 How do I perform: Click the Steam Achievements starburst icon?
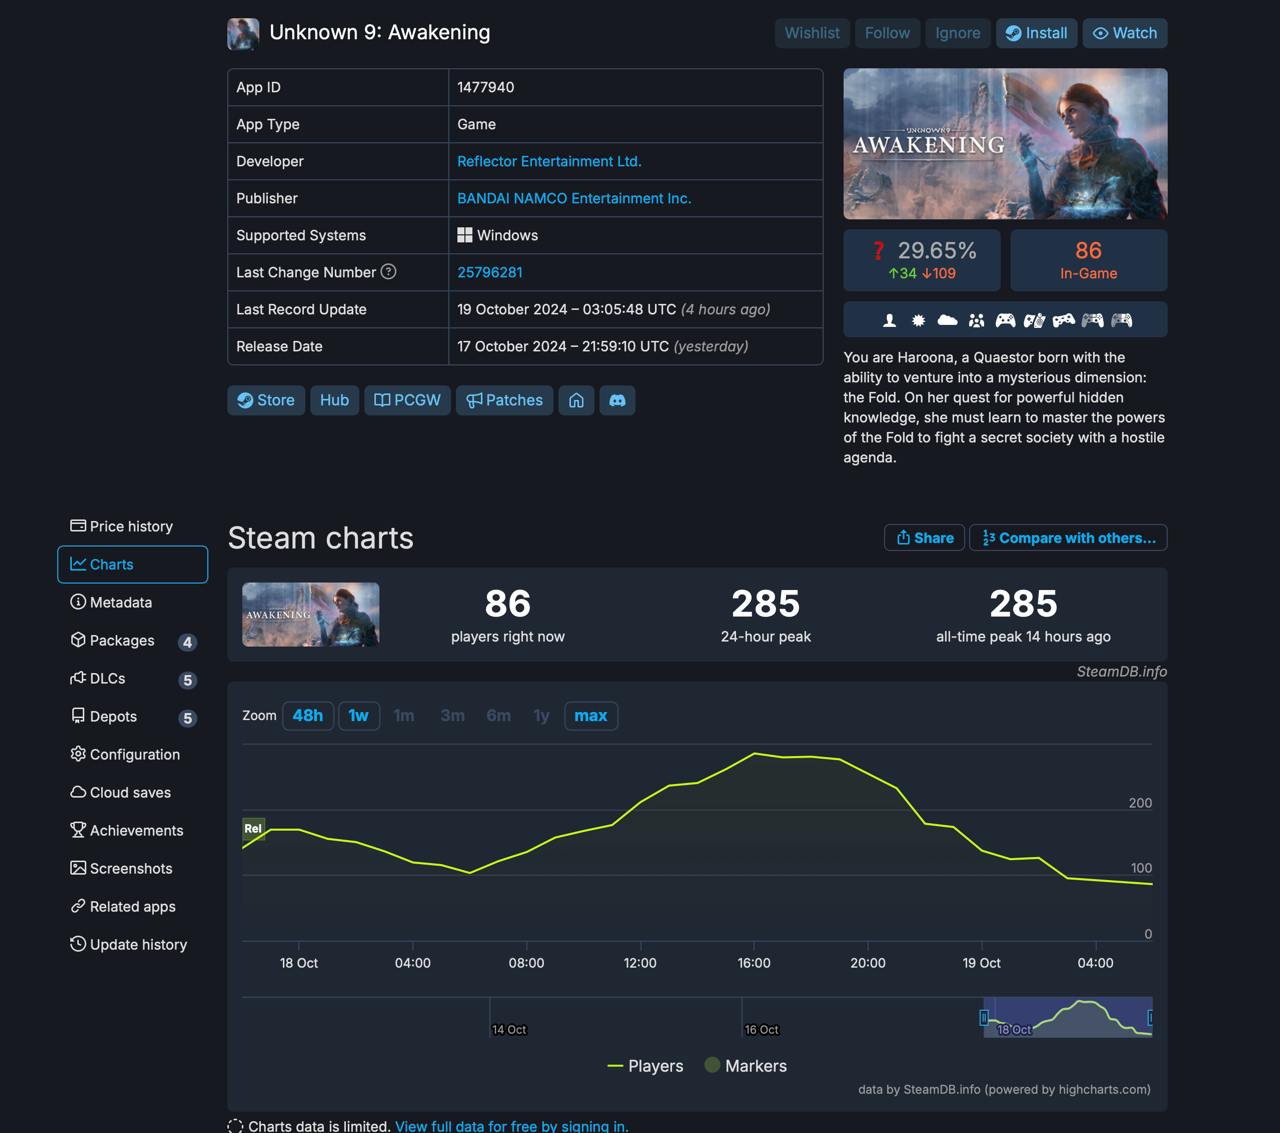click(x=918, y=320)
